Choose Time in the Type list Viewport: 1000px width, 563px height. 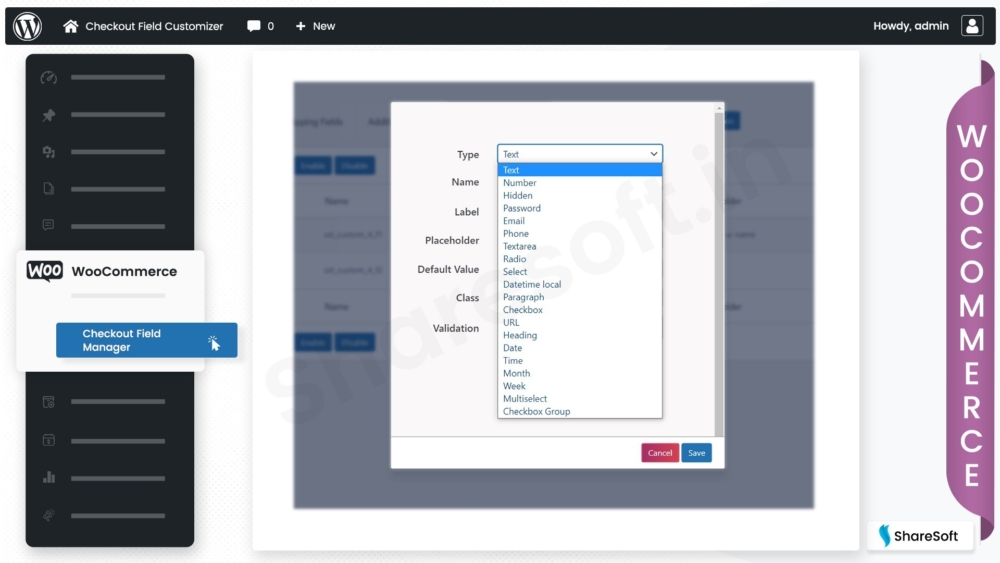tap(580, 361)
